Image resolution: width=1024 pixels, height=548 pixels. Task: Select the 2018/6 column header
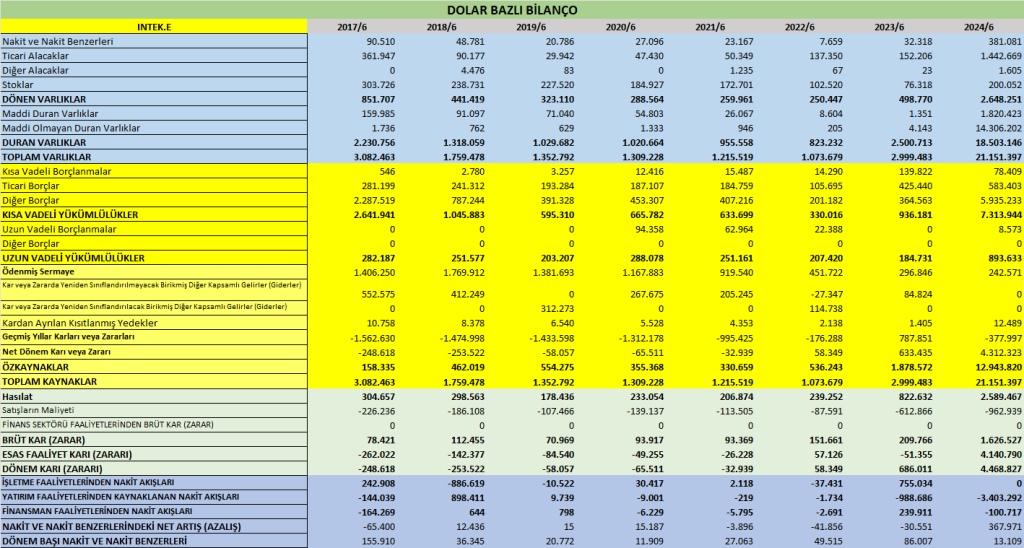(441, 27)
